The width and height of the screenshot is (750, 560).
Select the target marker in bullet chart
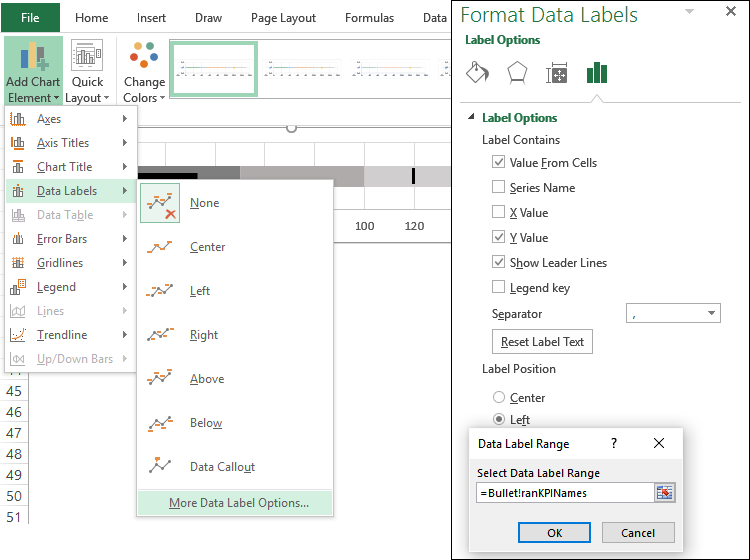[x=413, y=176]
